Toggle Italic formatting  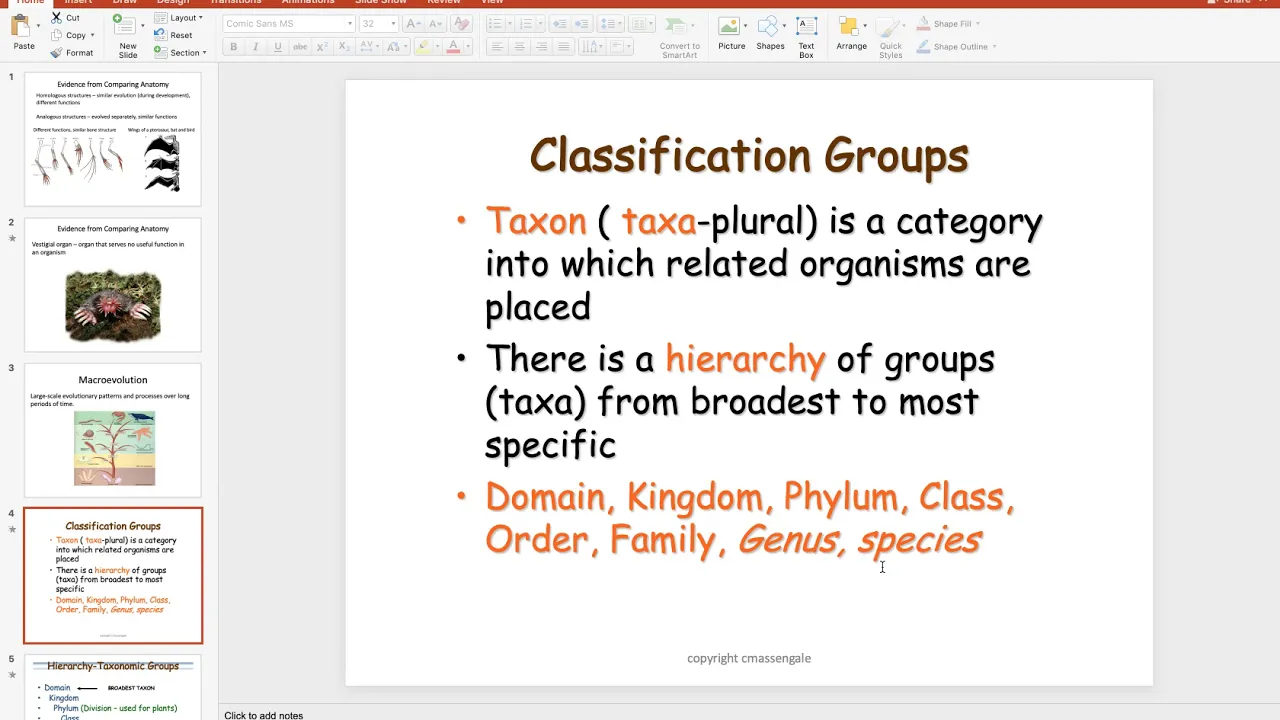(x=256, y=47)
